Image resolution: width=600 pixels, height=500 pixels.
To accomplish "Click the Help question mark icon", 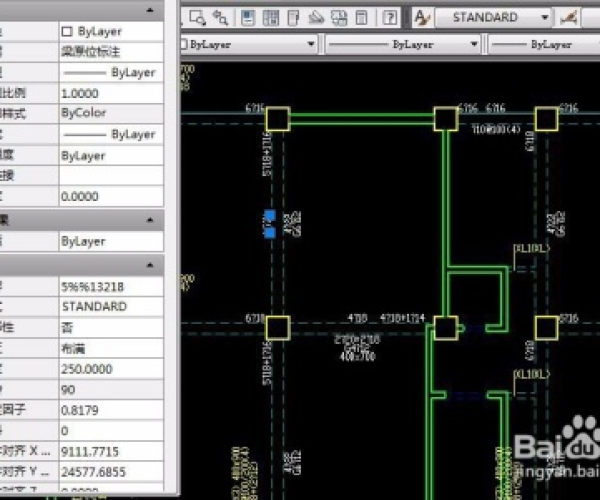I will 390,17.
